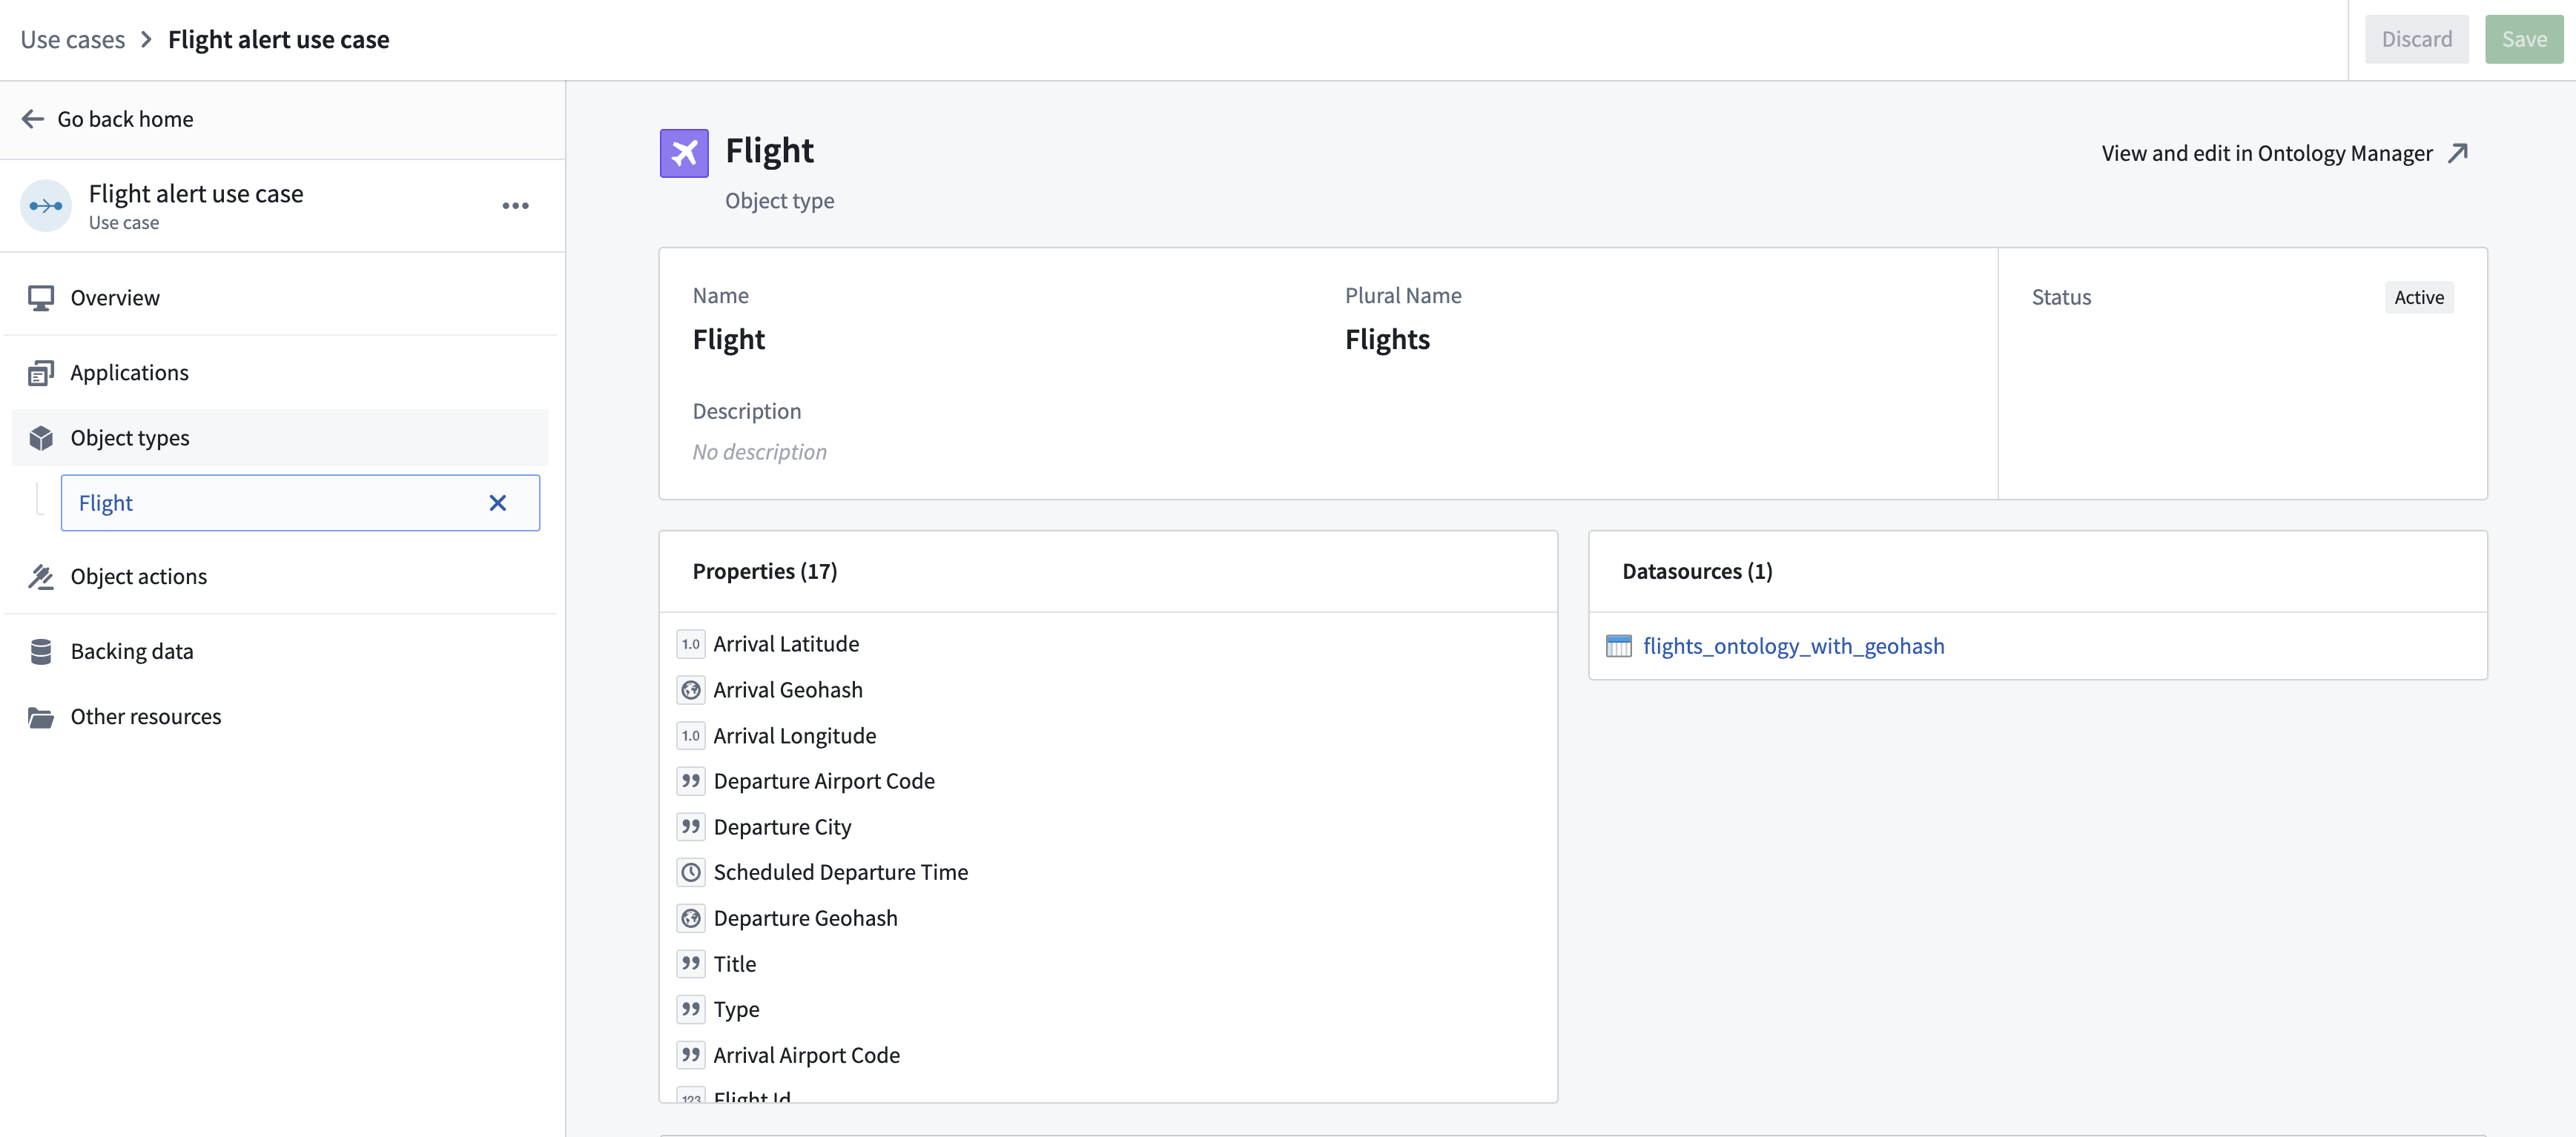Open the Overview section
Screen dimensions: 2576x1137
point(280,298)
